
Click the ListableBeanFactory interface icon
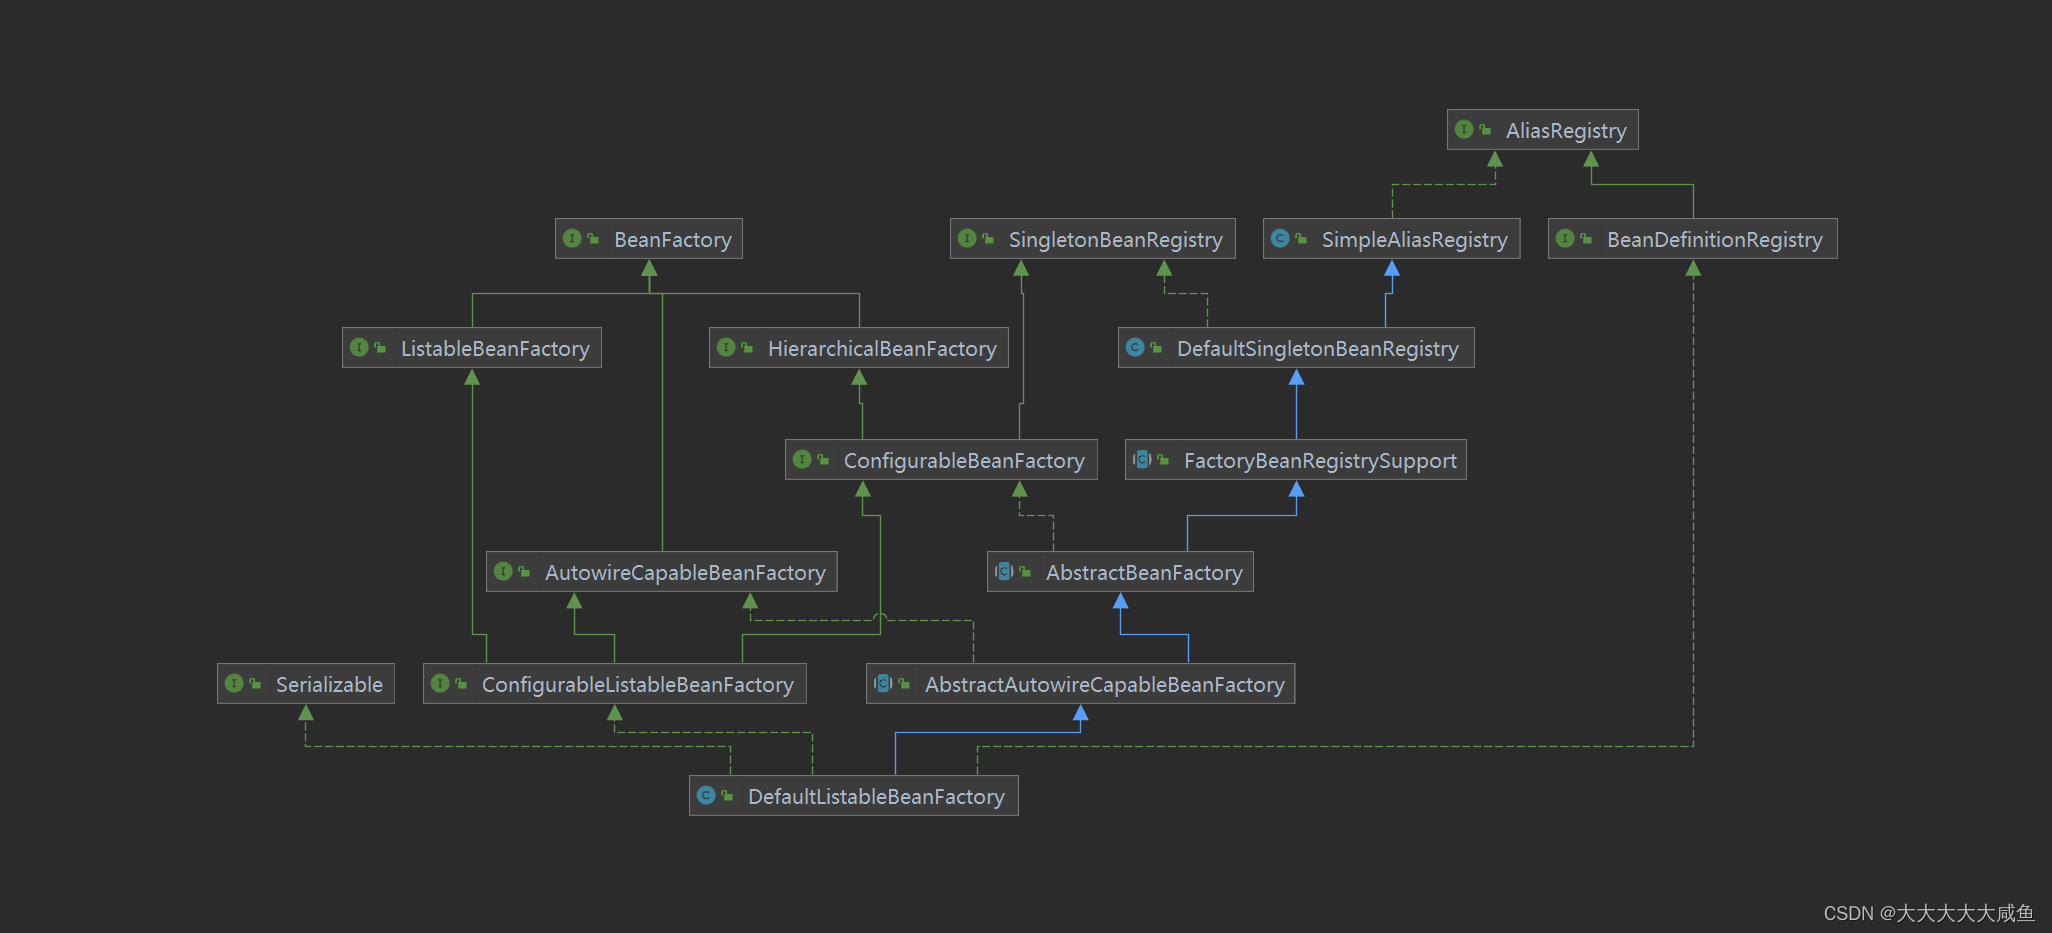(x=359, y=347)
